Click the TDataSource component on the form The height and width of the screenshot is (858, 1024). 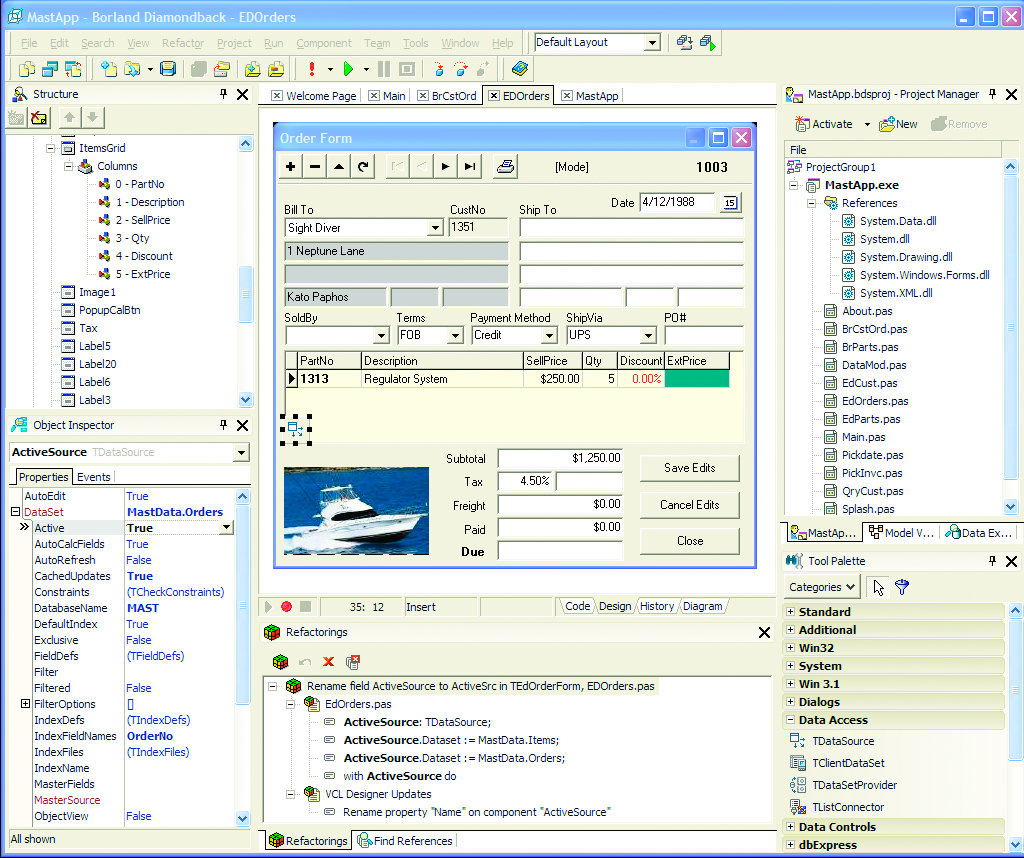[x=296, y=429]
